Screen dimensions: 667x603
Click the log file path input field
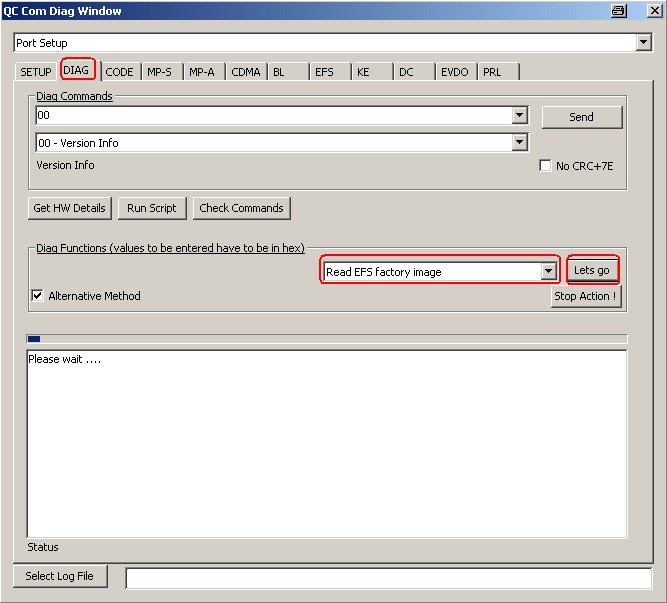pos(388,578)
